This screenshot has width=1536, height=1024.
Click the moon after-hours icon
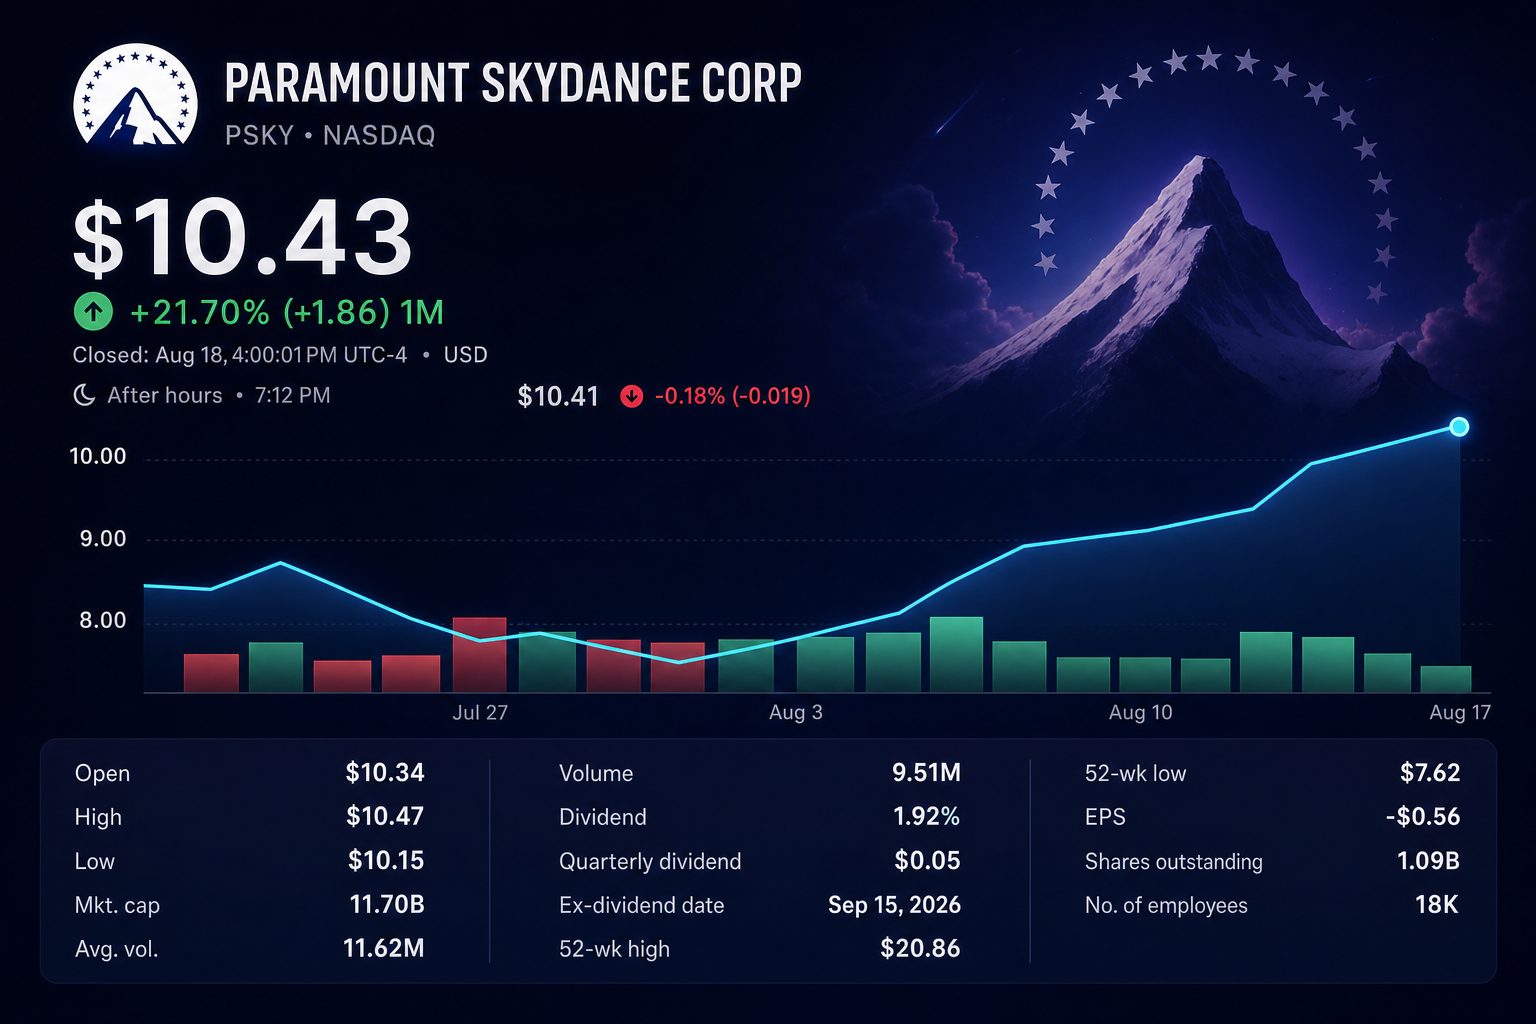[84, 395]
